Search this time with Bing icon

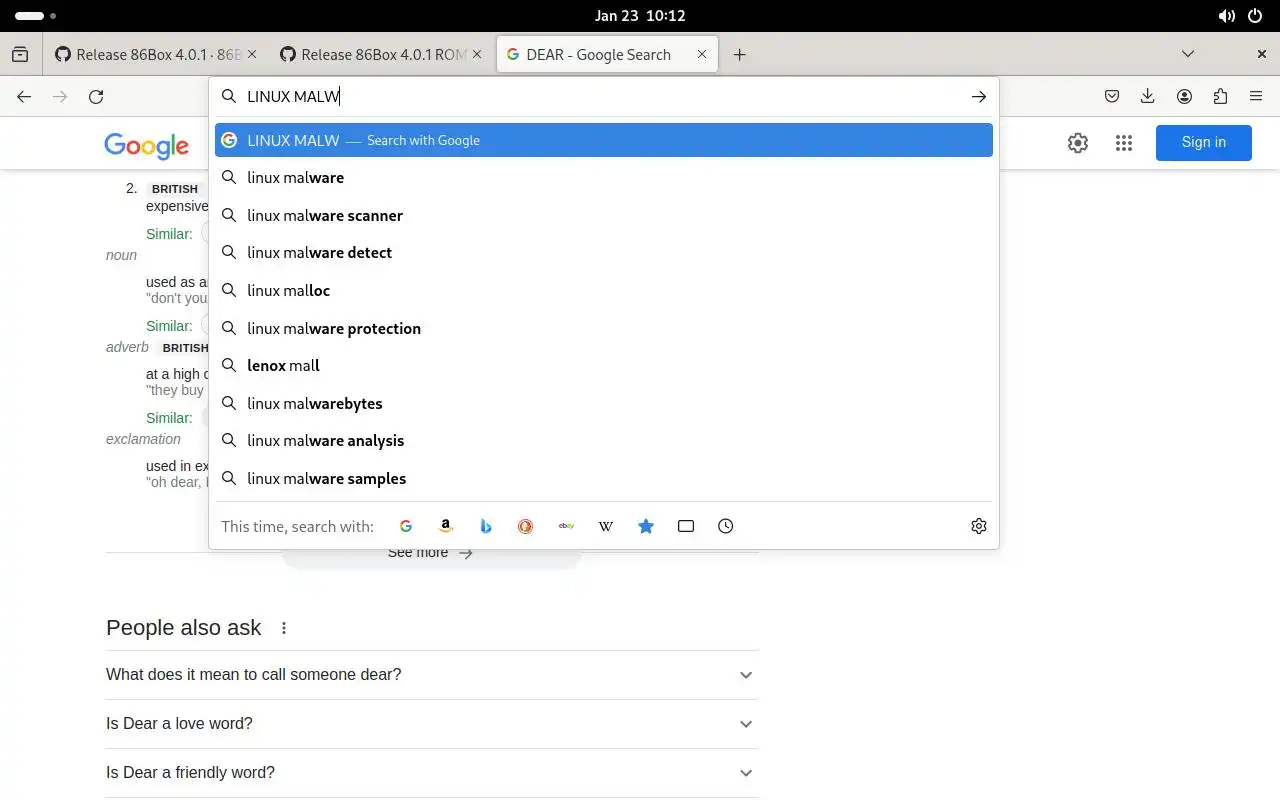point(486,526)
